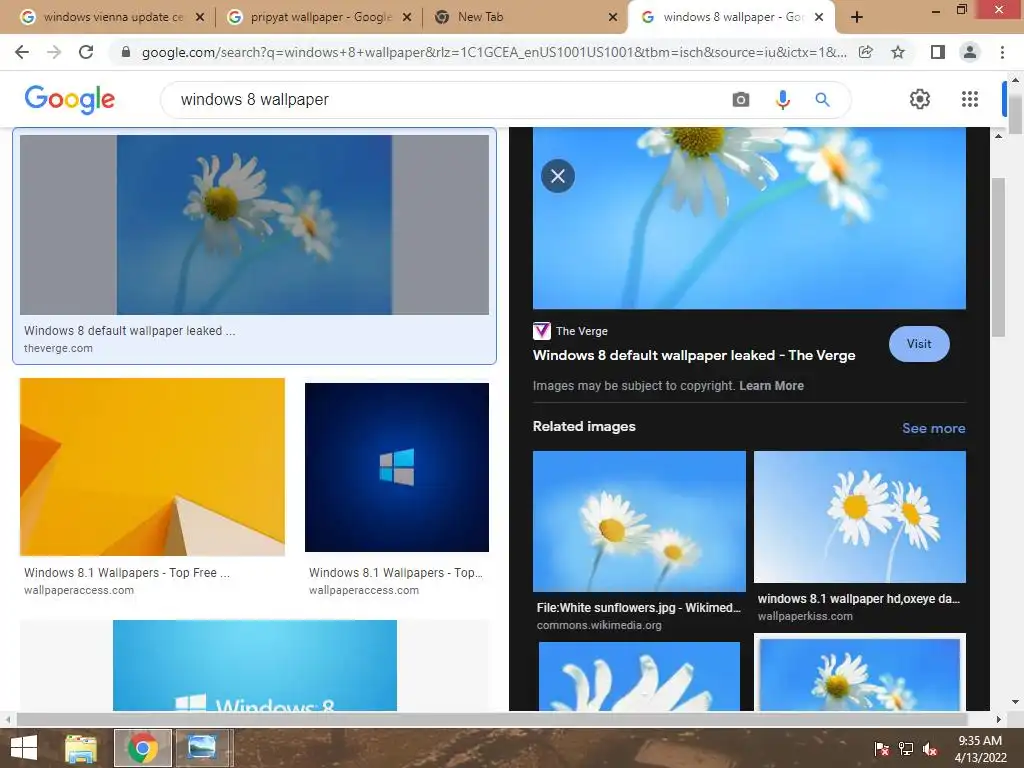Viewport: 1024px width, 768px height.
Task: Click the commons.wikimedia.org source text
Action: (x=599, y=625)
